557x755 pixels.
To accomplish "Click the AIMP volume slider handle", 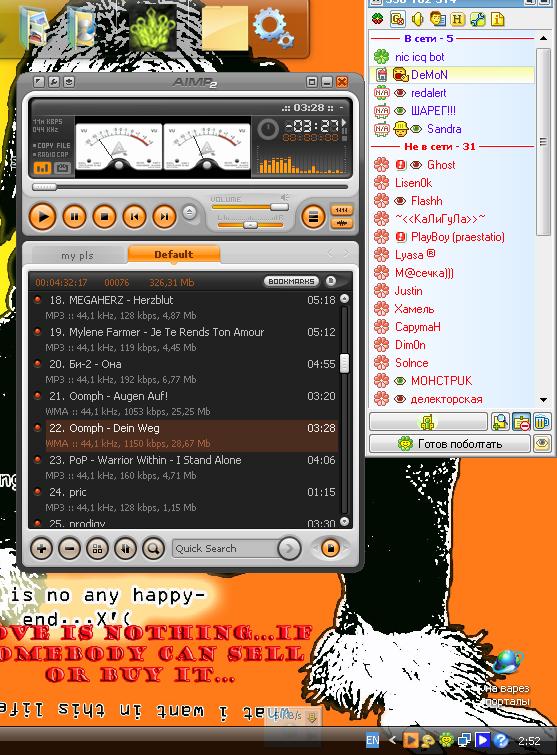I will pos(279,207).
